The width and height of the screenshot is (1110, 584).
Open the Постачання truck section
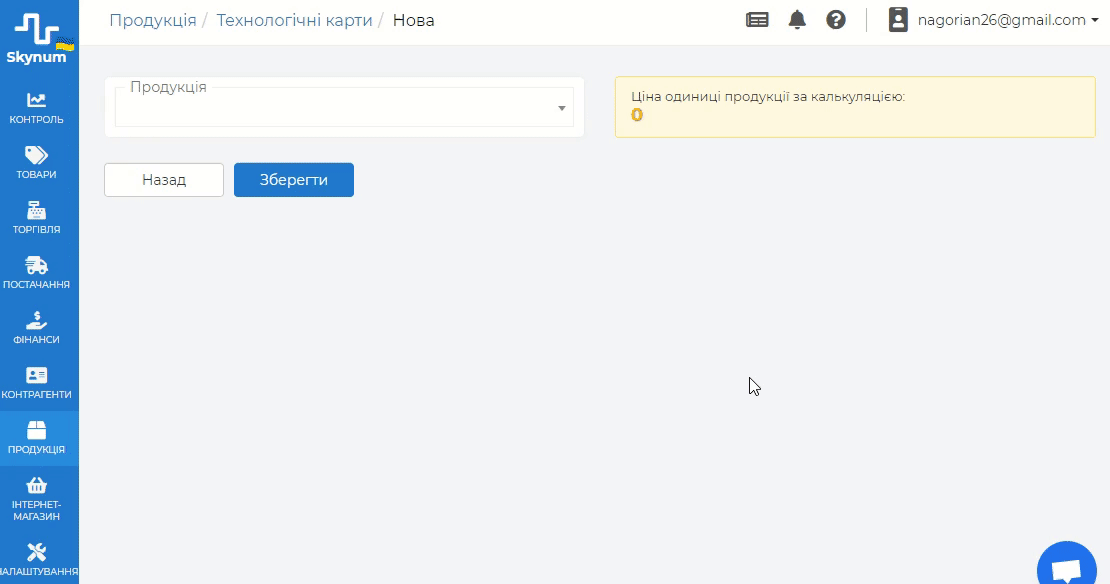point(36,273)
